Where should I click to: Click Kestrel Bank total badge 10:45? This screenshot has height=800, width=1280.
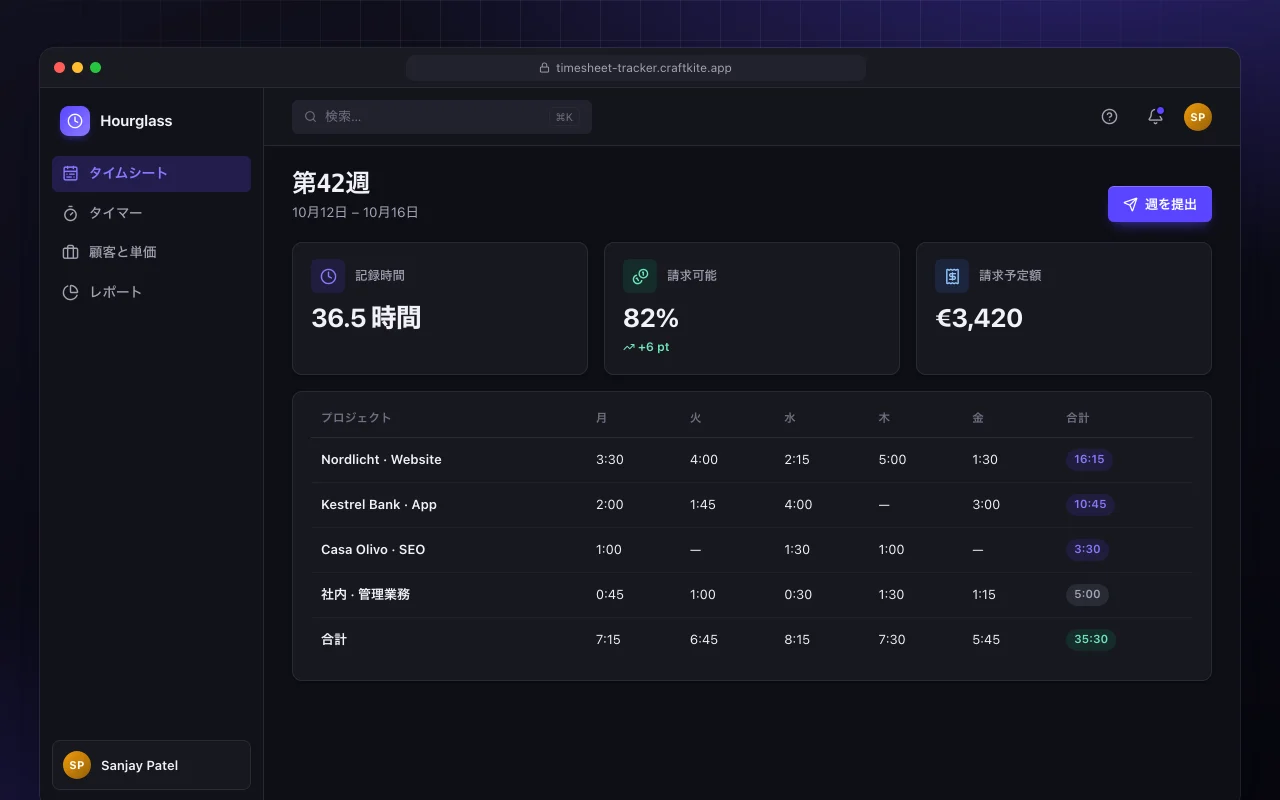tap(1090, 505)
